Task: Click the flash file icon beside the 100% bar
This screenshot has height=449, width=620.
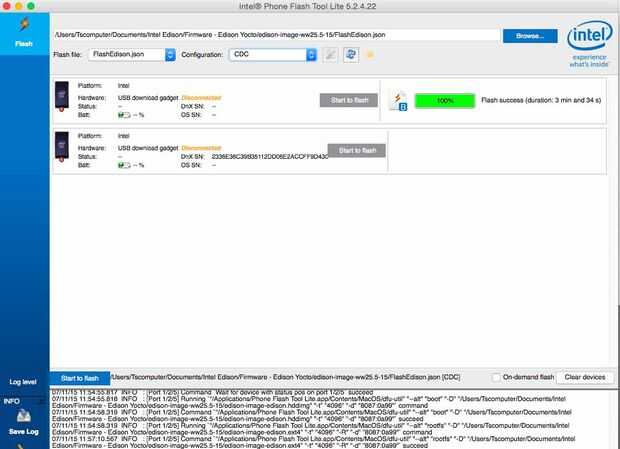Action: tap(399, 101)
